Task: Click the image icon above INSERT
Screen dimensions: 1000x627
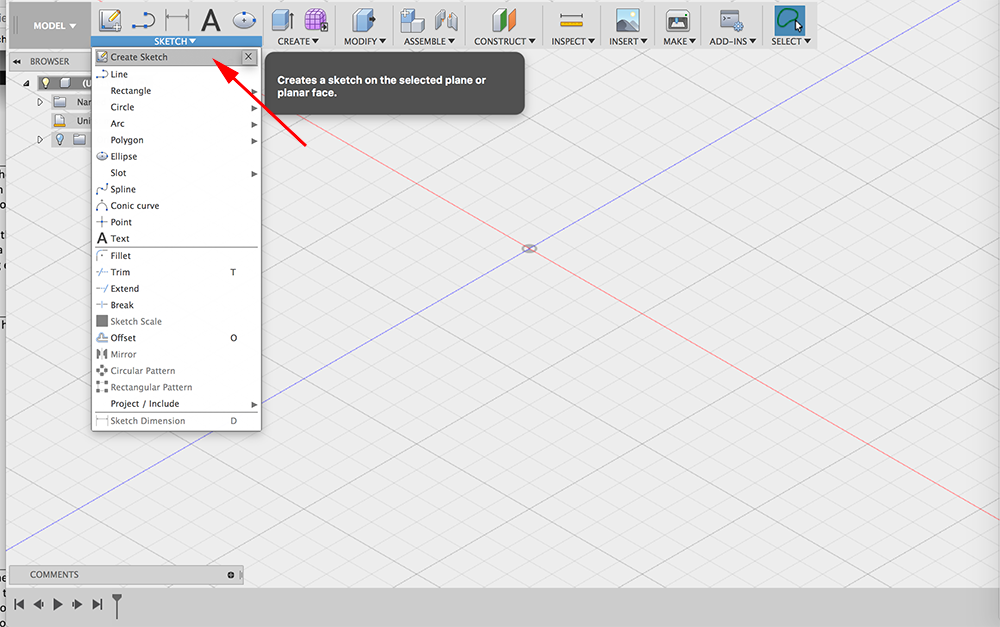Action: (x=628, y=20)
